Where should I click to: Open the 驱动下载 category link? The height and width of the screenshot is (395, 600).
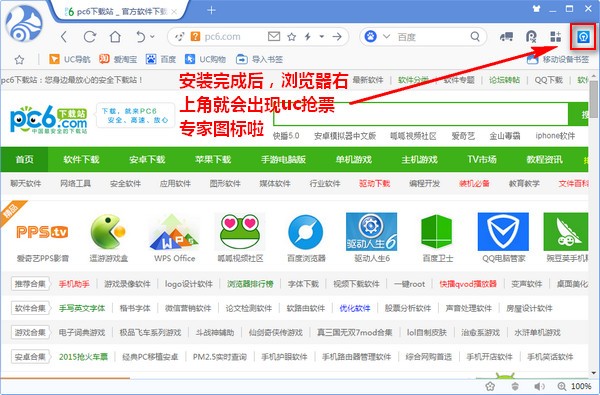tap(375, 184)
